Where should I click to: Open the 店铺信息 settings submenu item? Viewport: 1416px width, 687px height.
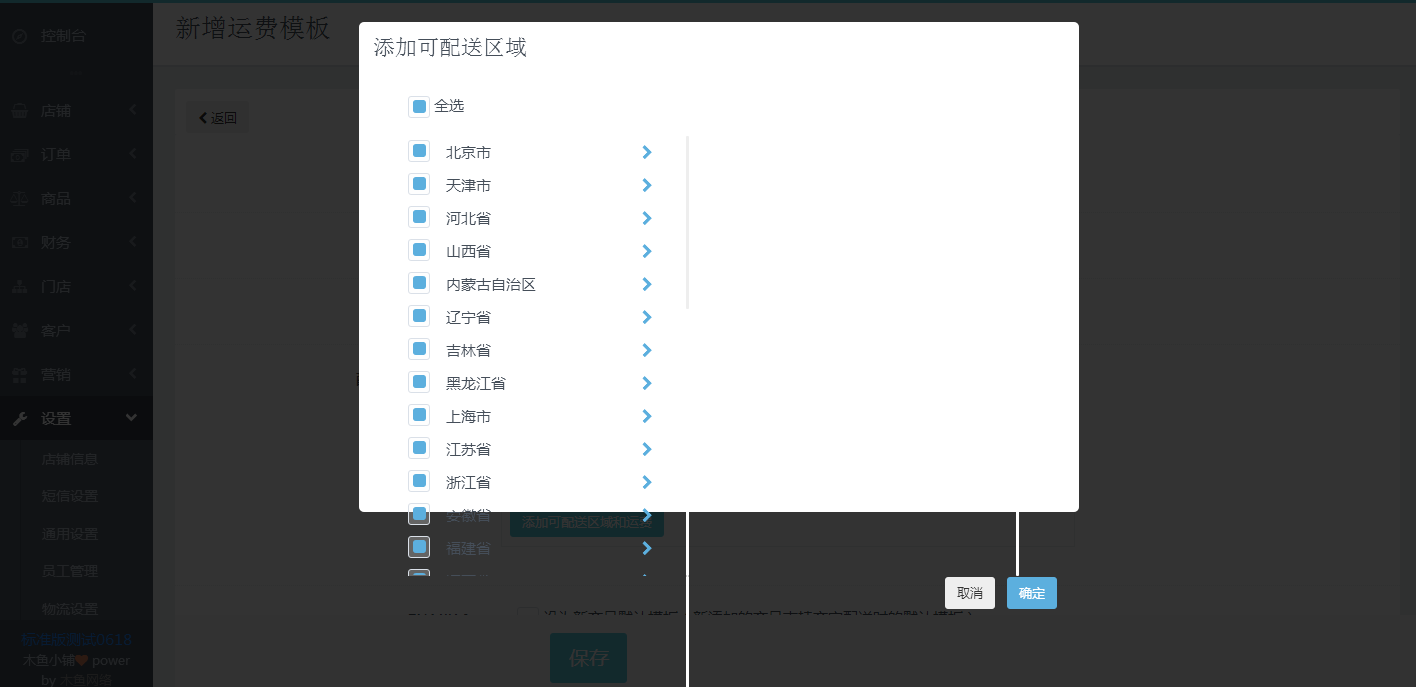[x=70, y=459]
